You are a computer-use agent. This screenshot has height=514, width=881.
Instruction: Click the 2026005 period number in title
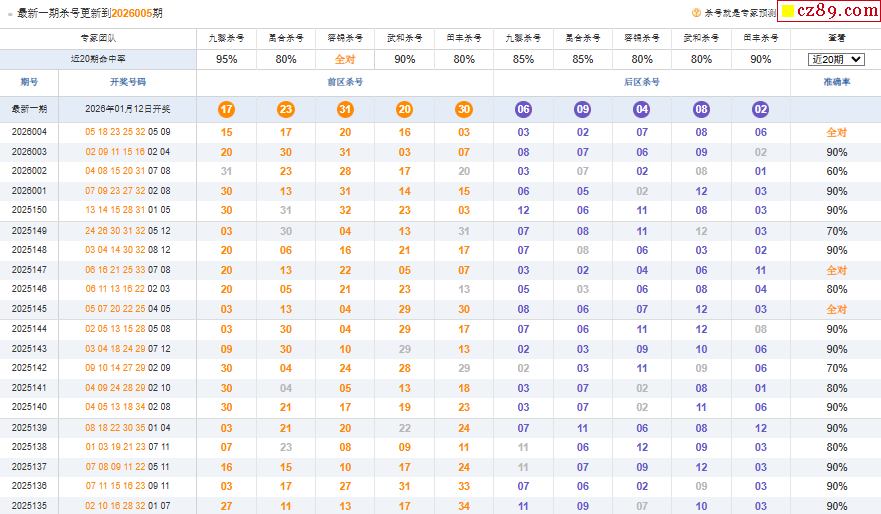(132, 13)
